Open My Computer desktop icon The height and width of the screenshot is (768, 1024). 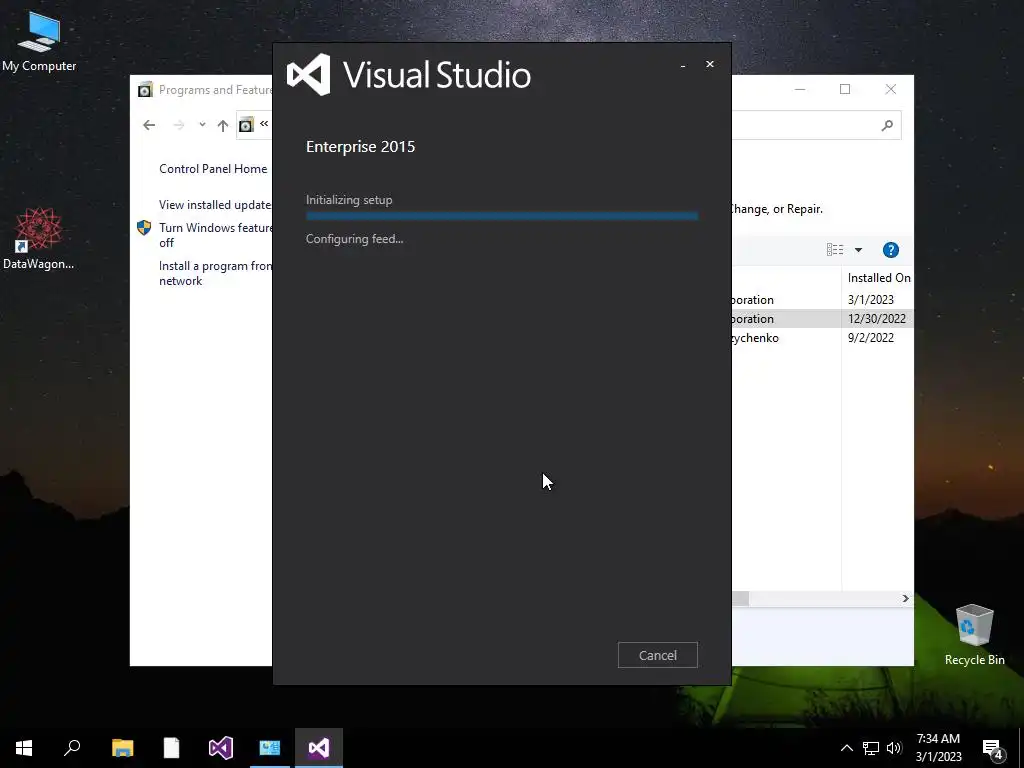pyautogui.click(x=39, y=42)
